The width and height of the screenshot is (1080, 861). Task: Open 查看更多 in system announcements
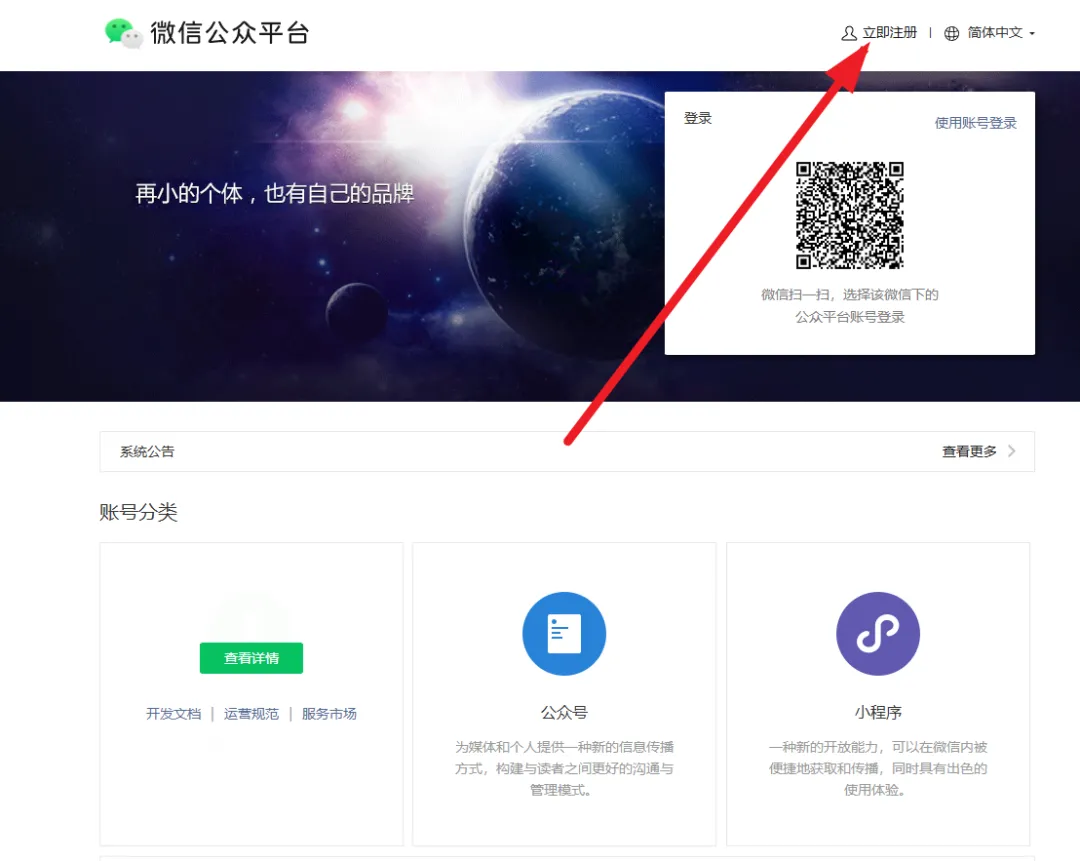pyautogui.click(x=969, y=452)
